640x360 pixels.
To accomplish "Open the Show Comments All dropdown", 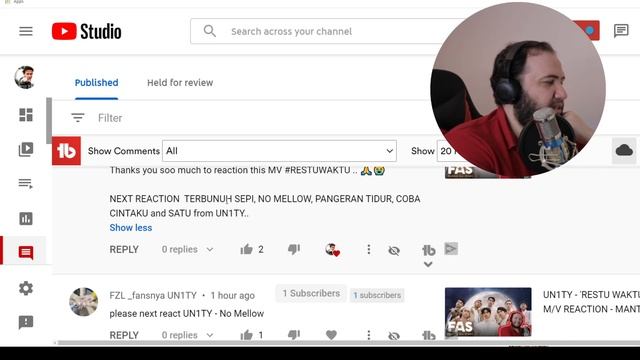I will [280, 151].
